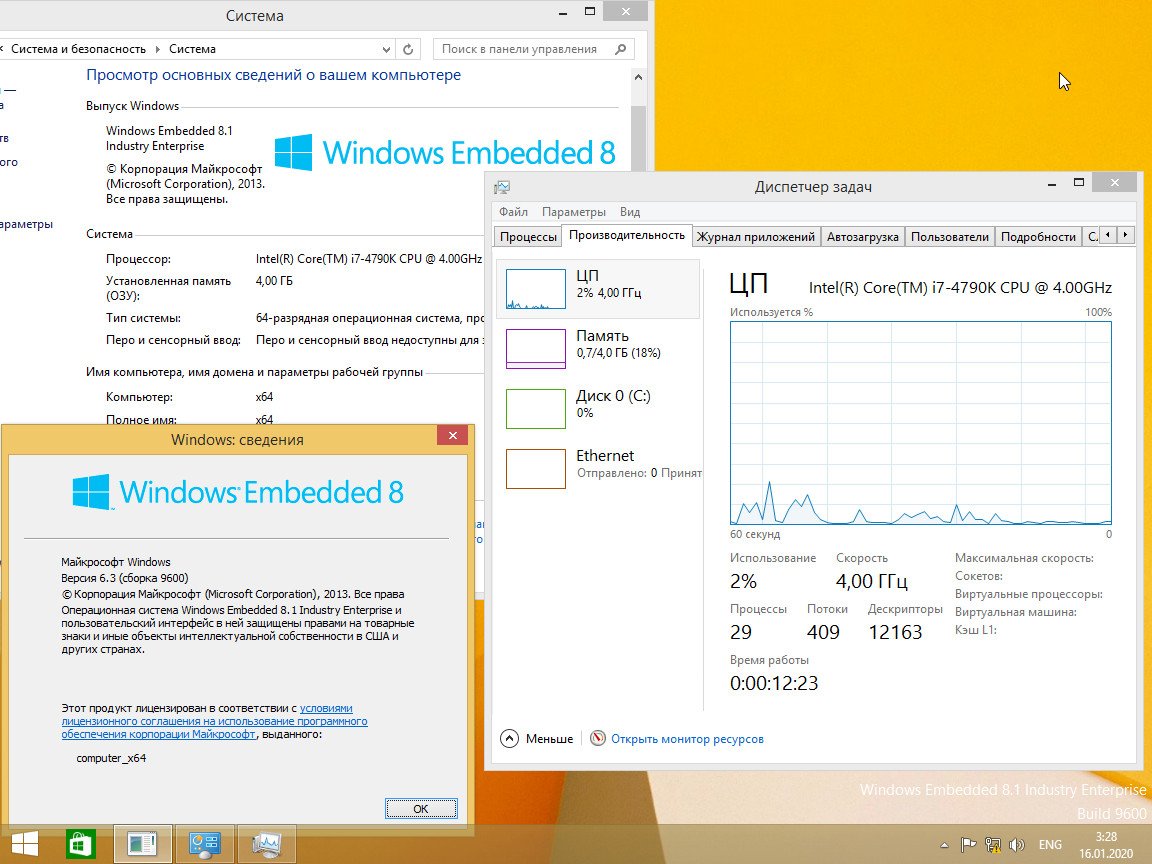Open the Параметры menu in Task Manager
The image size is (1152, 864).
click(574, 212)
